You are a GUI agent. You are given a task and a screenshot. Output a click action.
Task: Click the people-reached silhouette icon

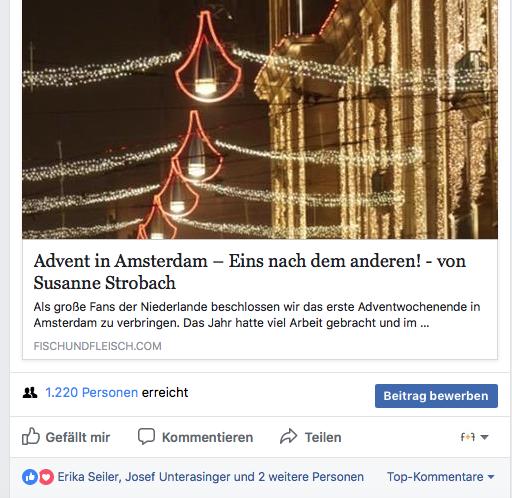[30, 393]
